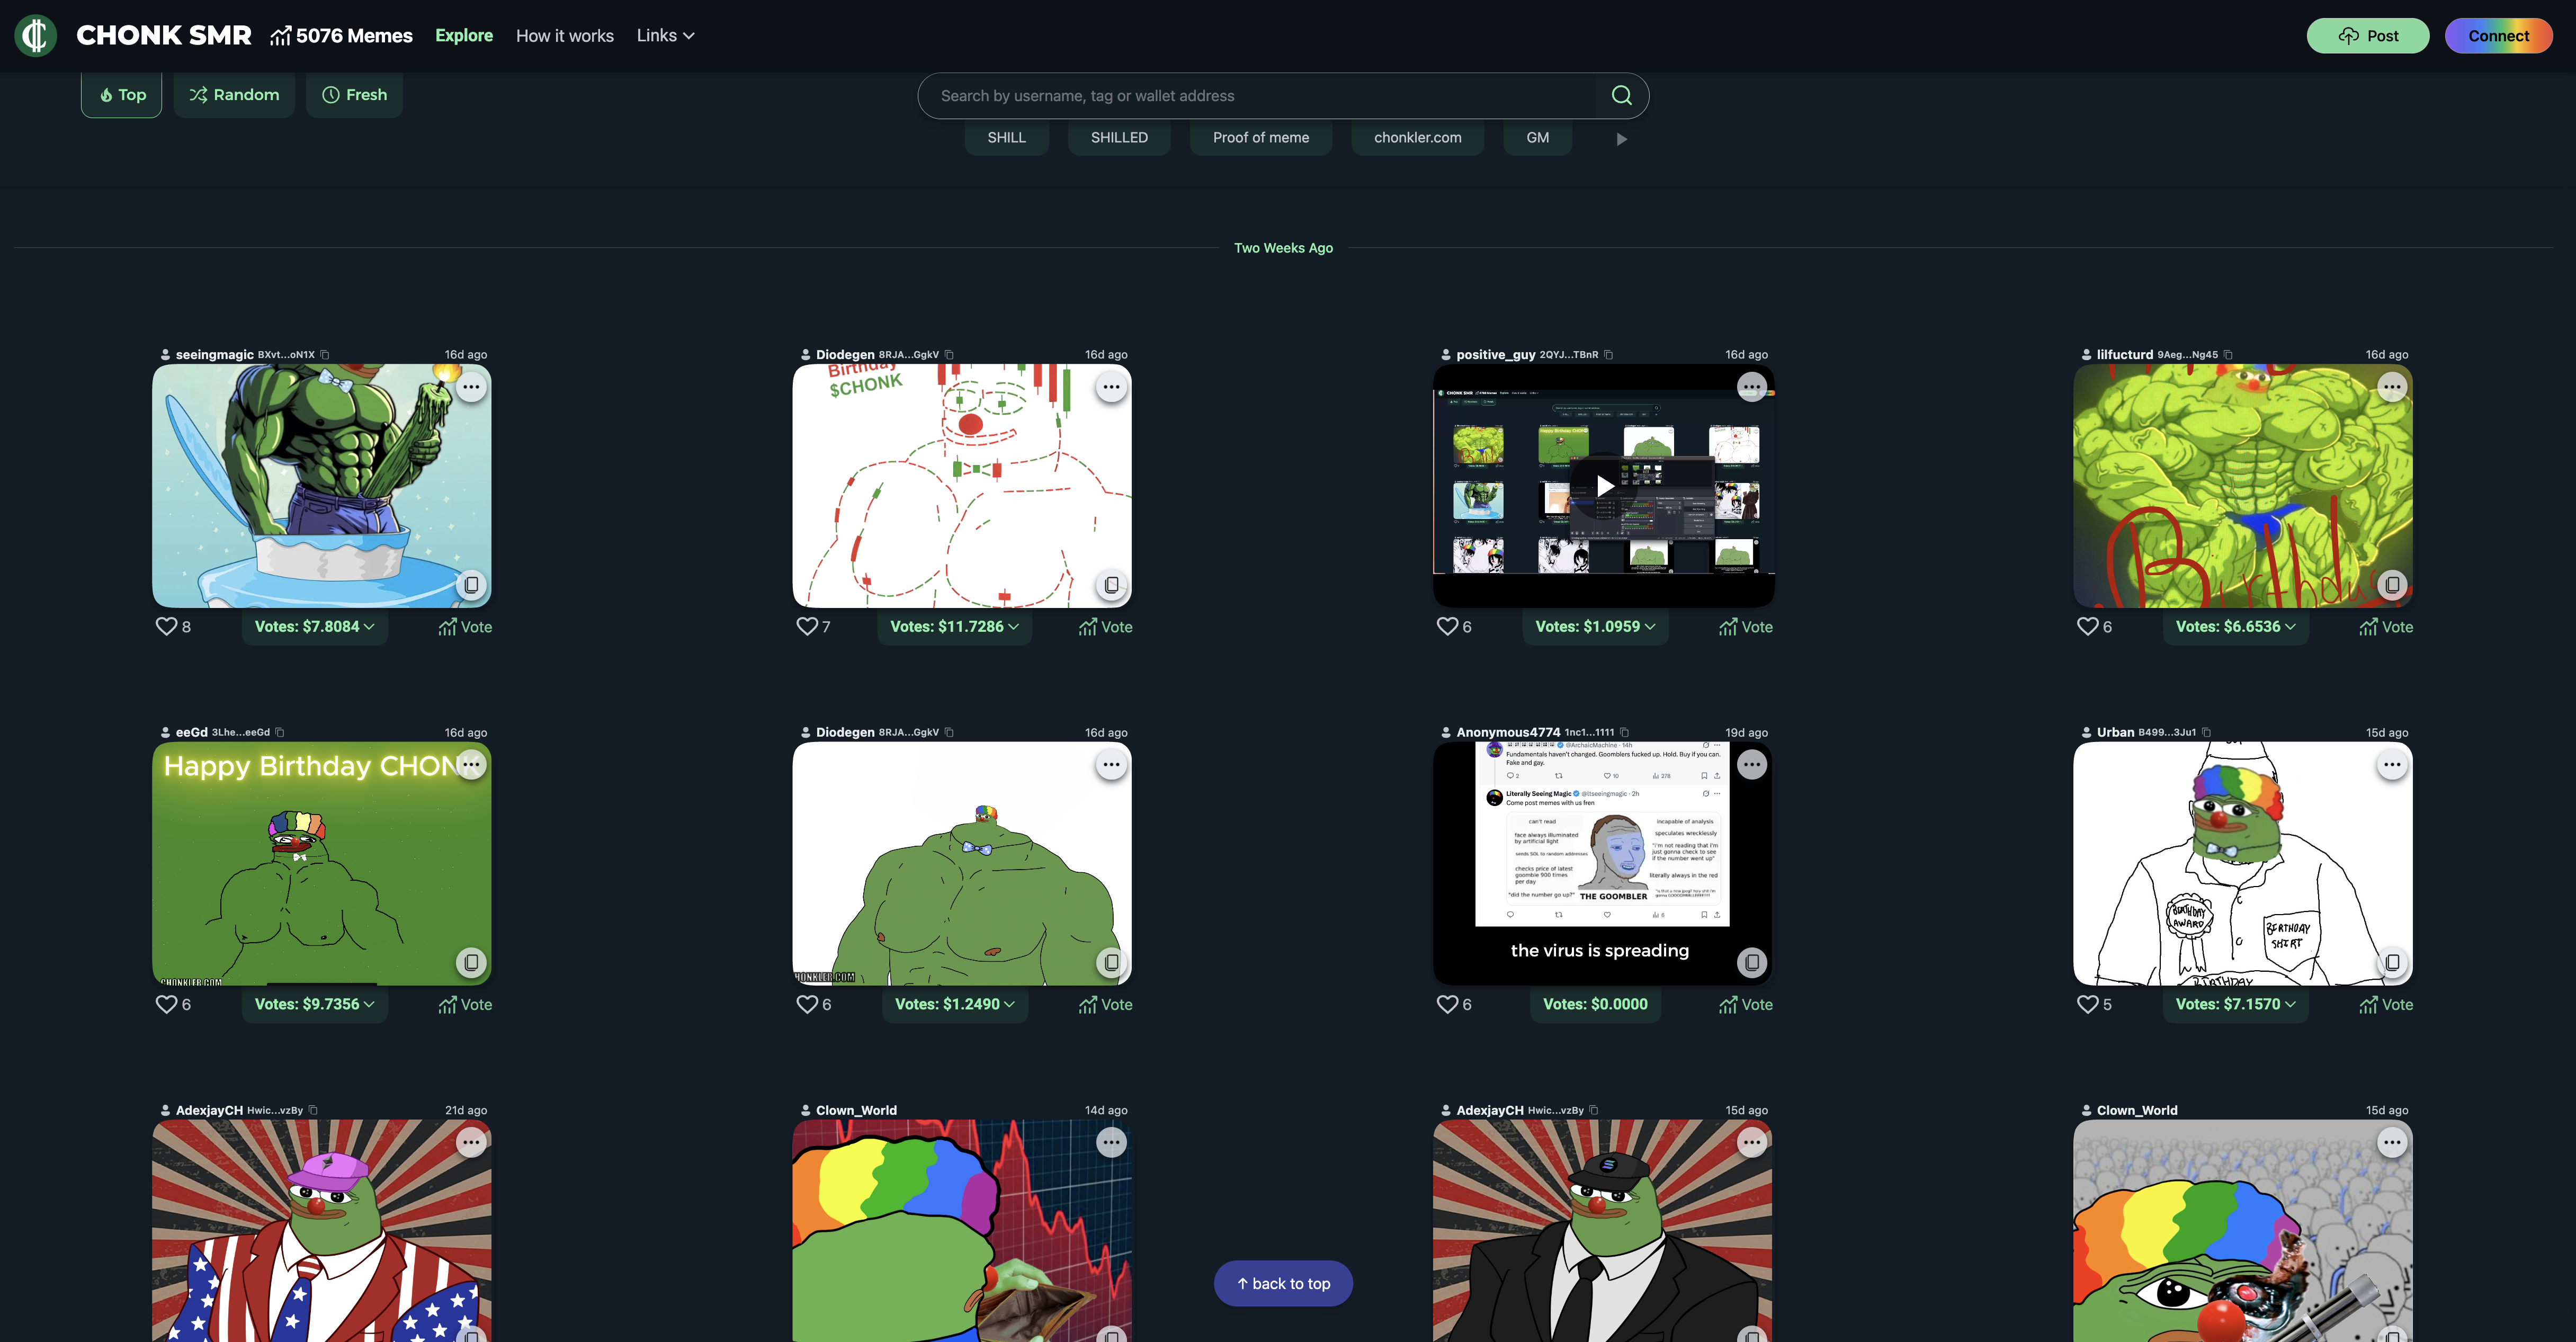Show more tags with the arrow
2576x1342 pixels.
coord(1621,139)
